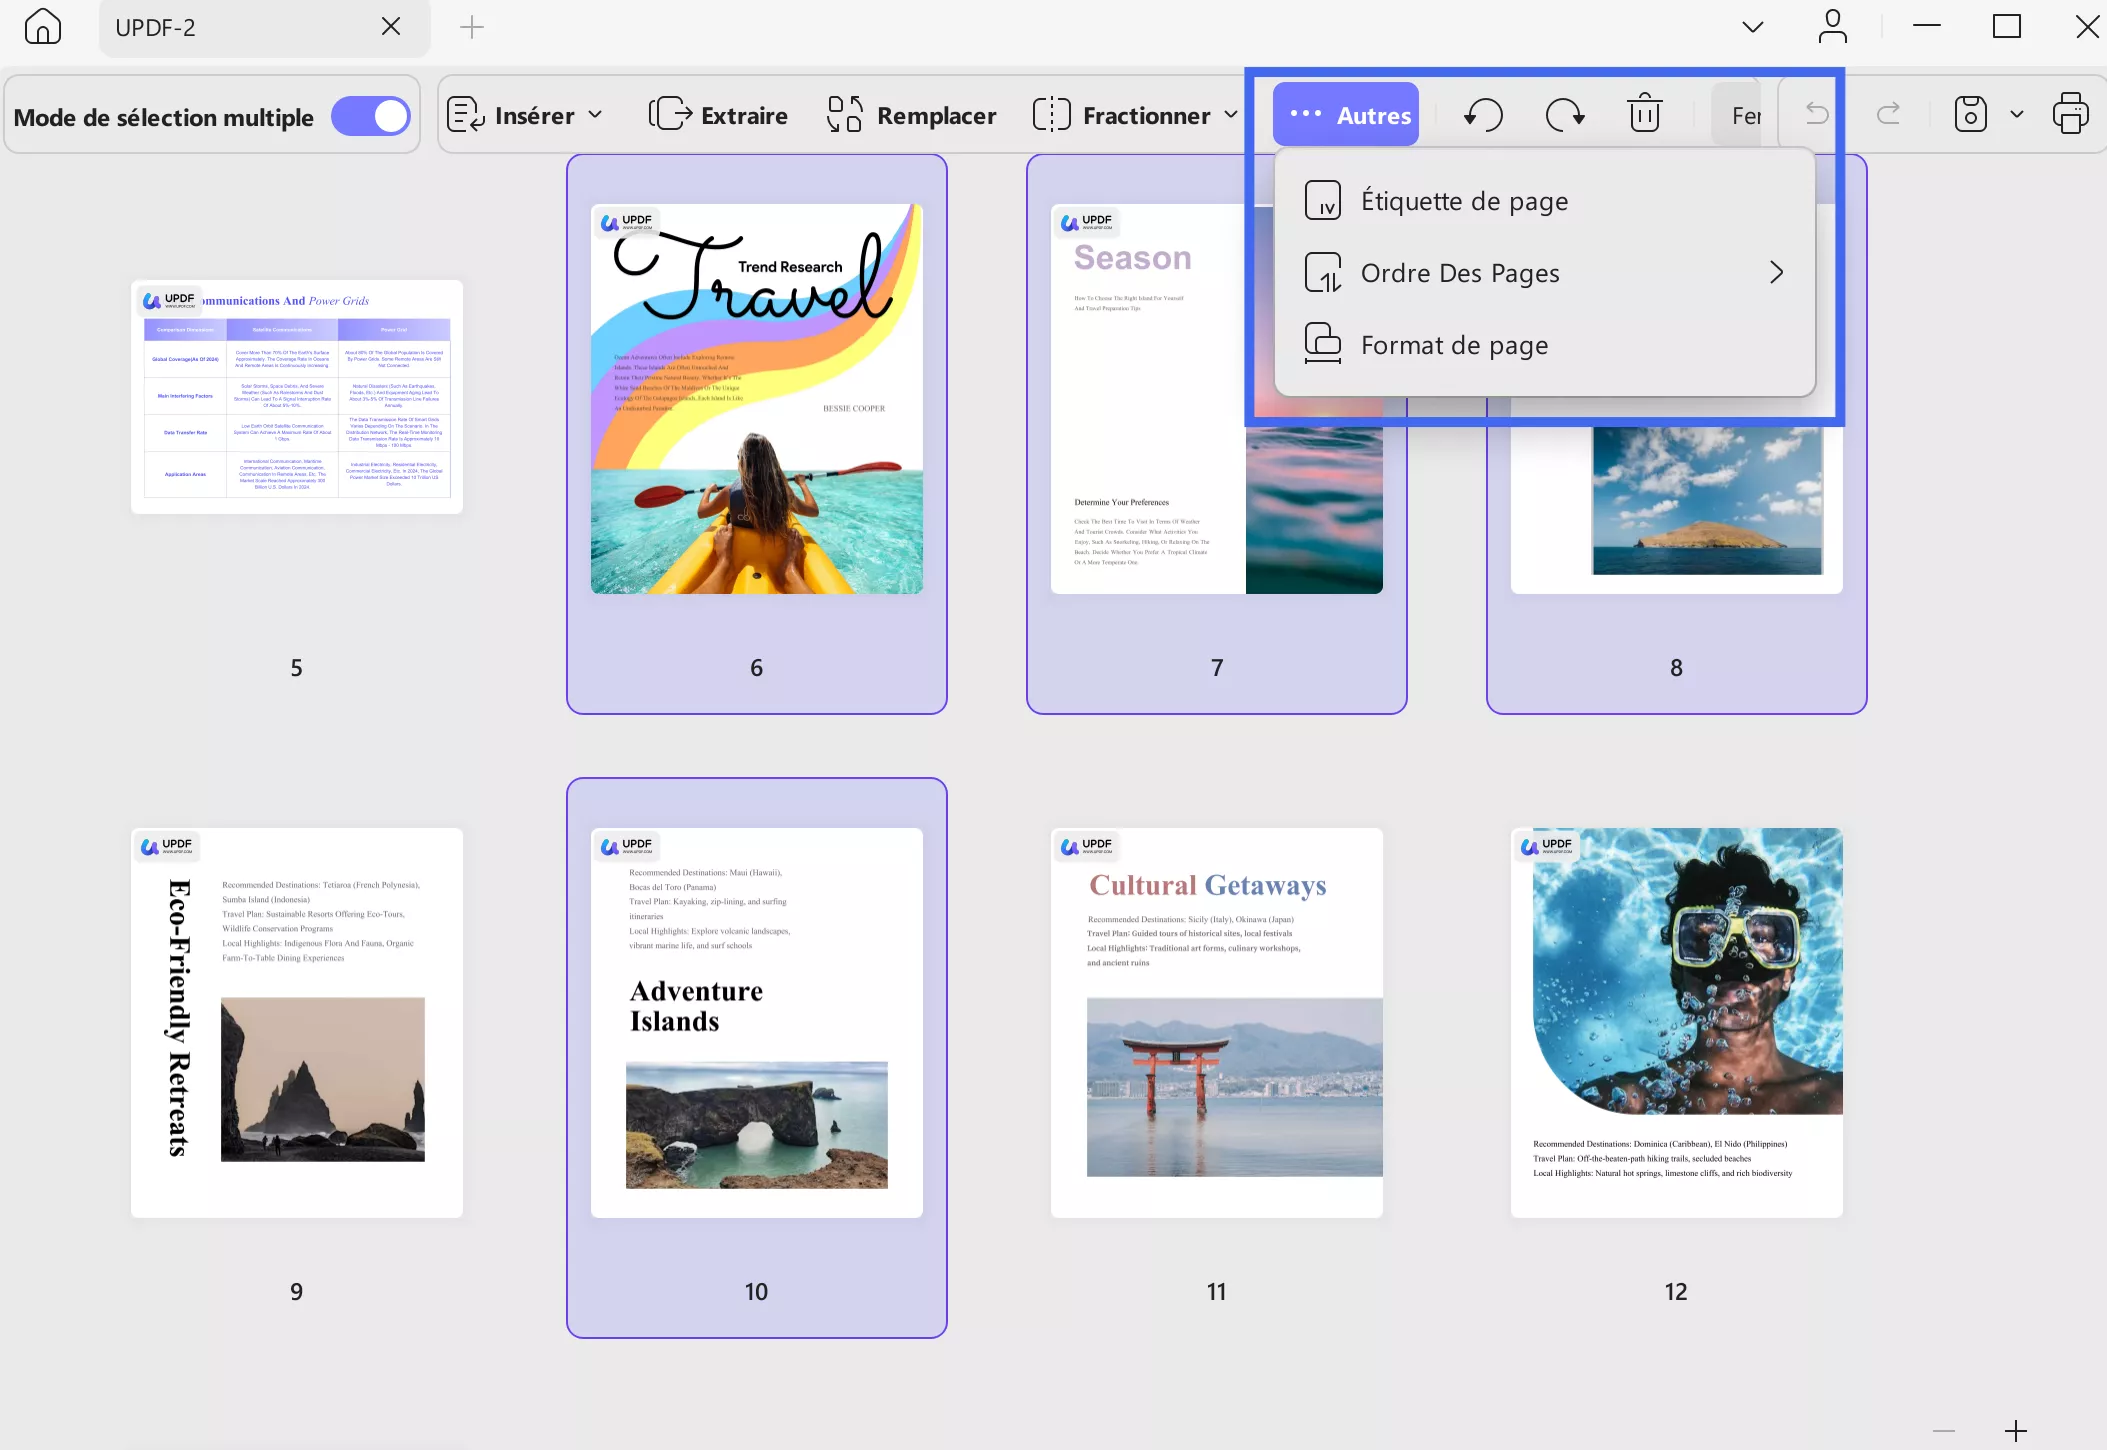Image resolution: width=2107 pixels, height=1450 pixels.
Task: Click the Home icon
Action: (42, 27)
